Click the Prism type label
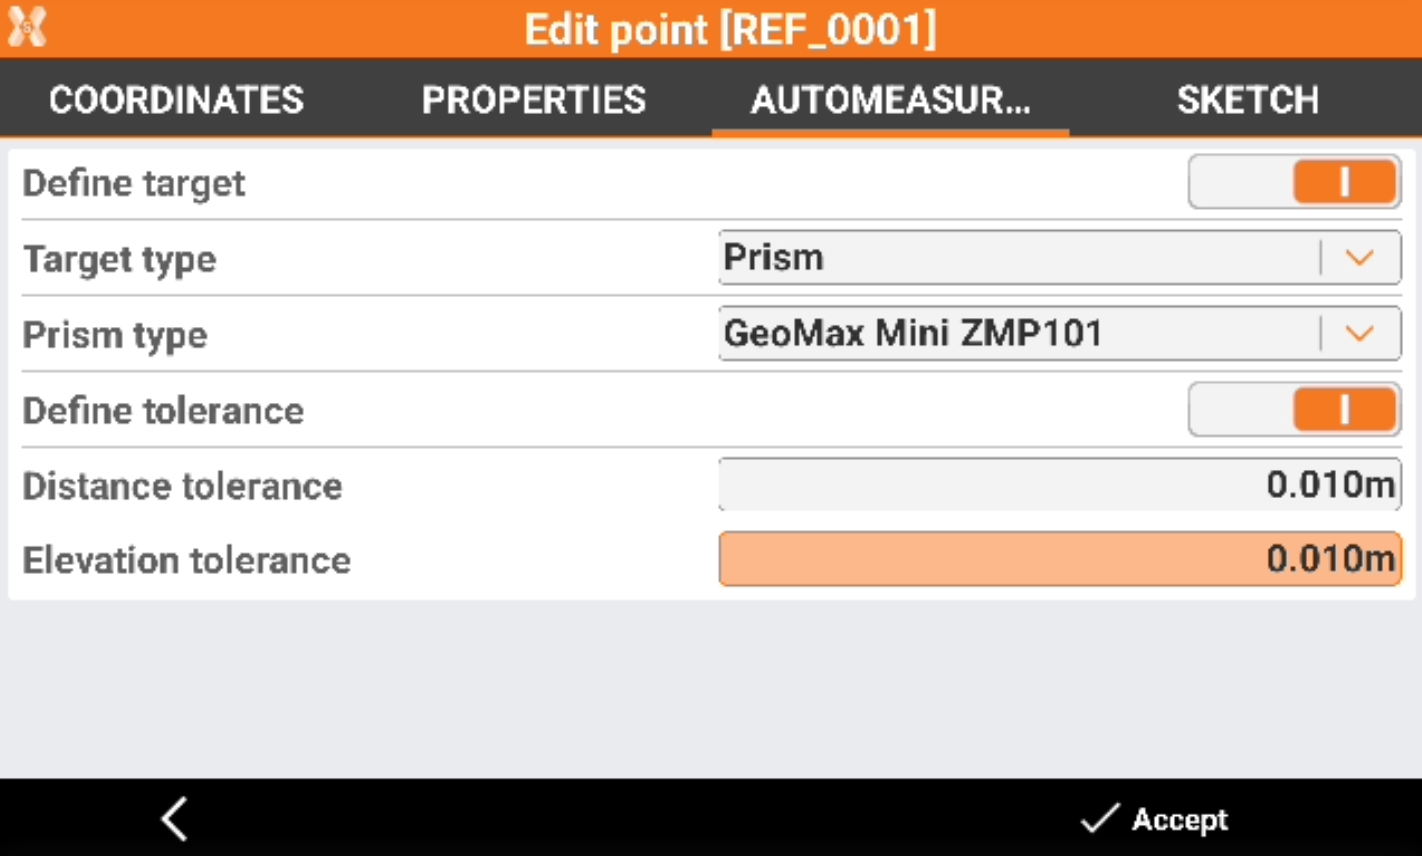This screenshot has height=856, width=1422. (115, 335)
